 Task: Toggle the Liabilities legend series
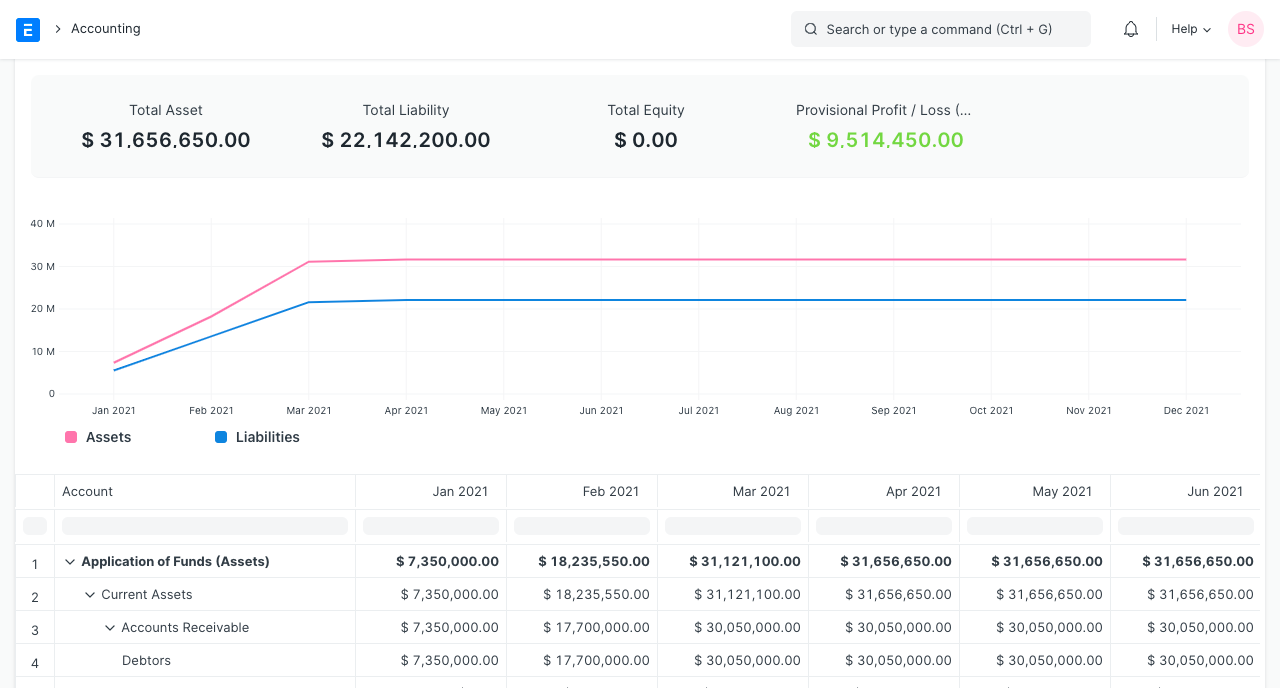click(x=267, y=437)
